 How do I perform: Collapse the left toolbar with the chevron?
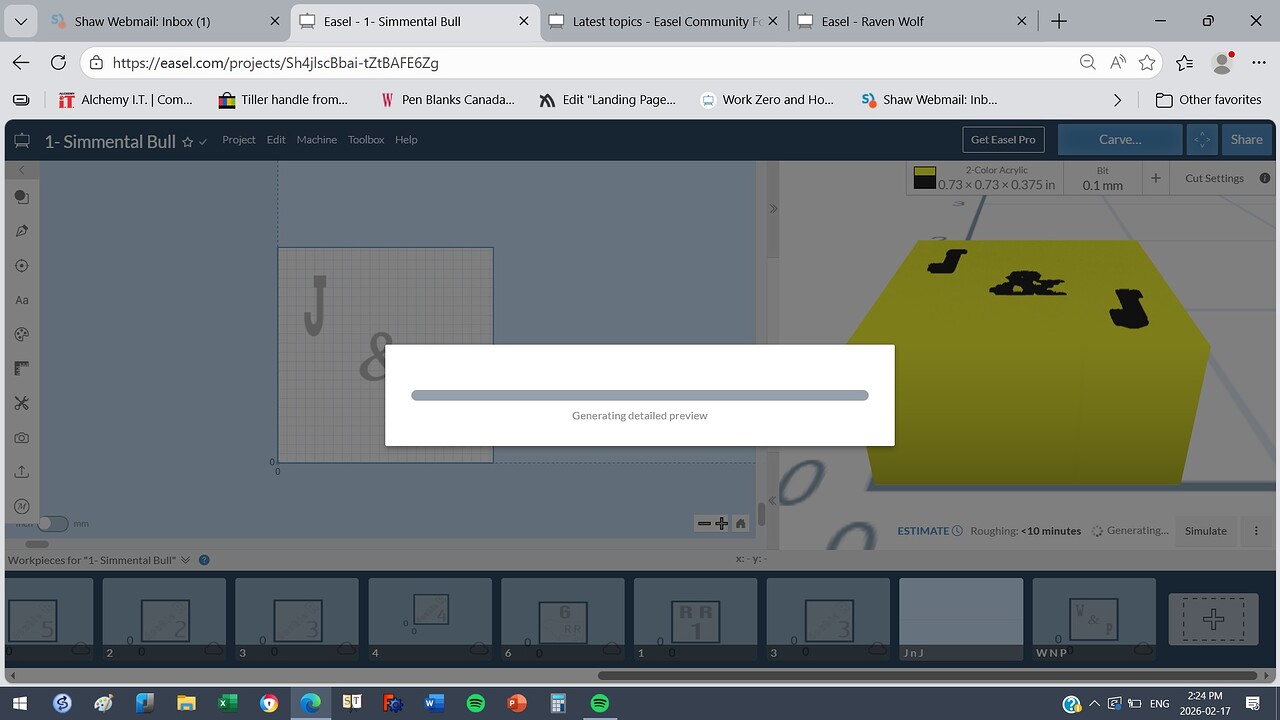(x=21, y=170)
